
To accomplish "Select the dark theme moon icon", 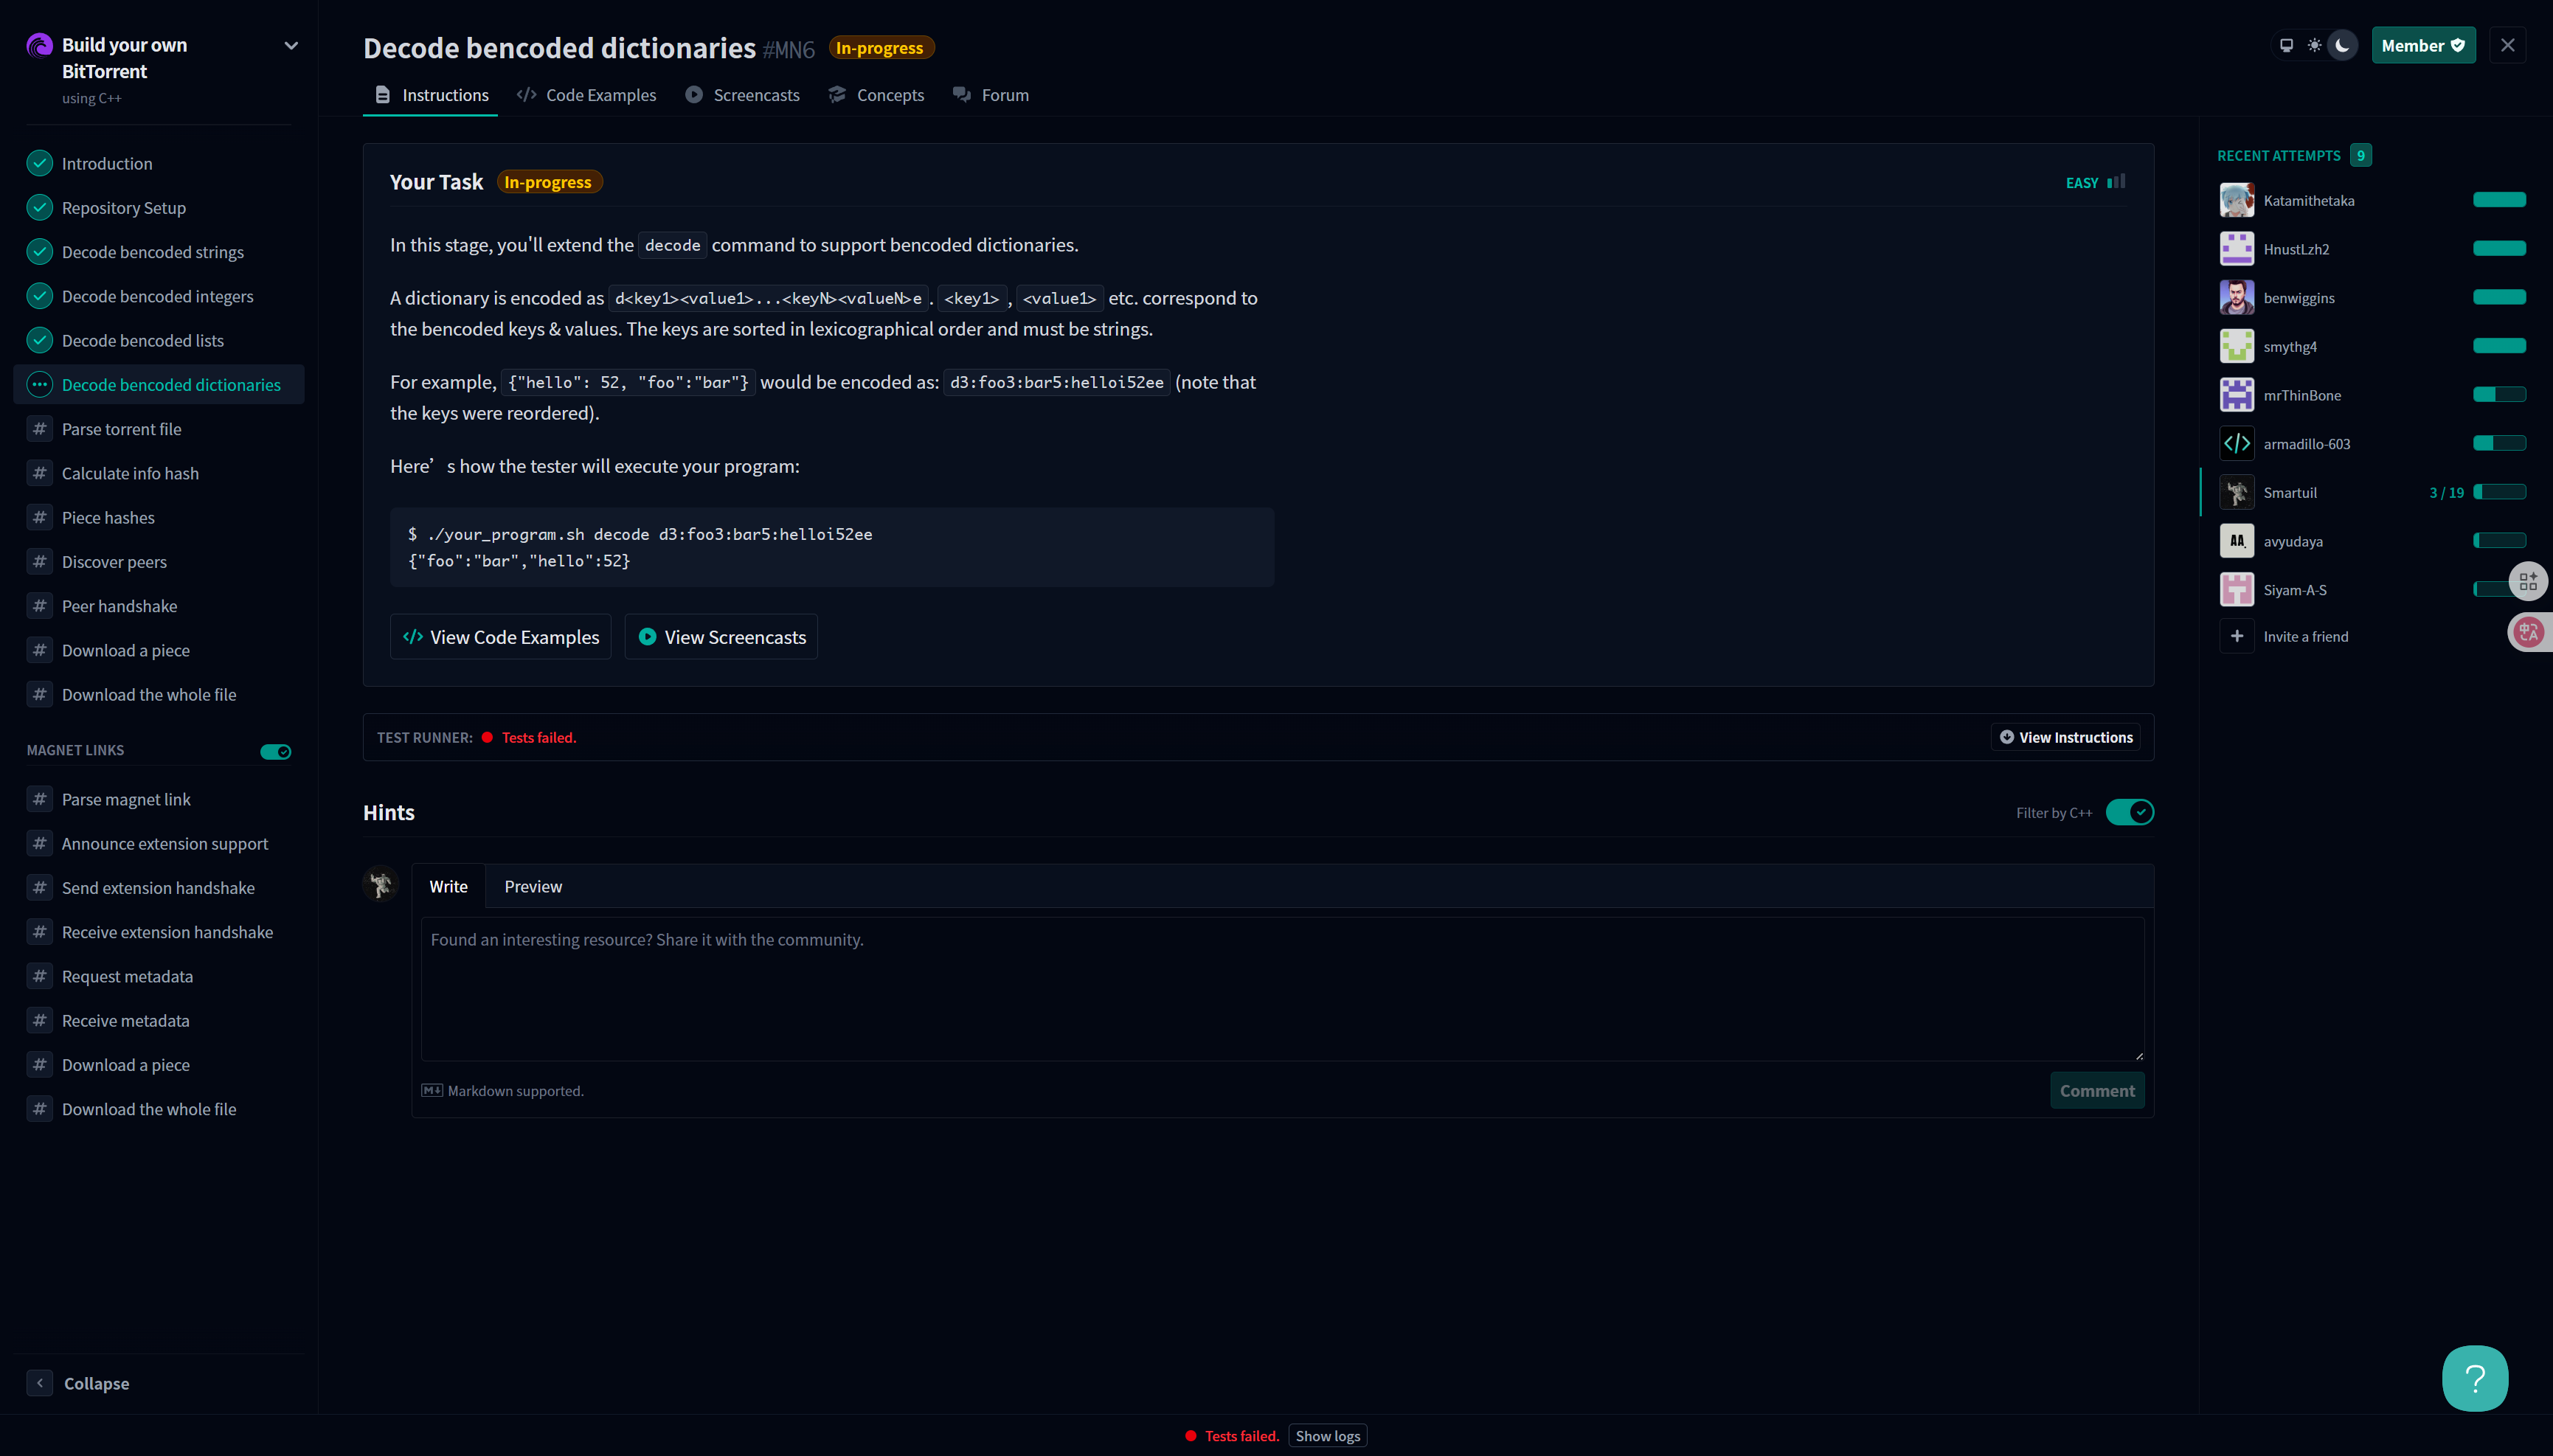I will (x=2342, y=45).
